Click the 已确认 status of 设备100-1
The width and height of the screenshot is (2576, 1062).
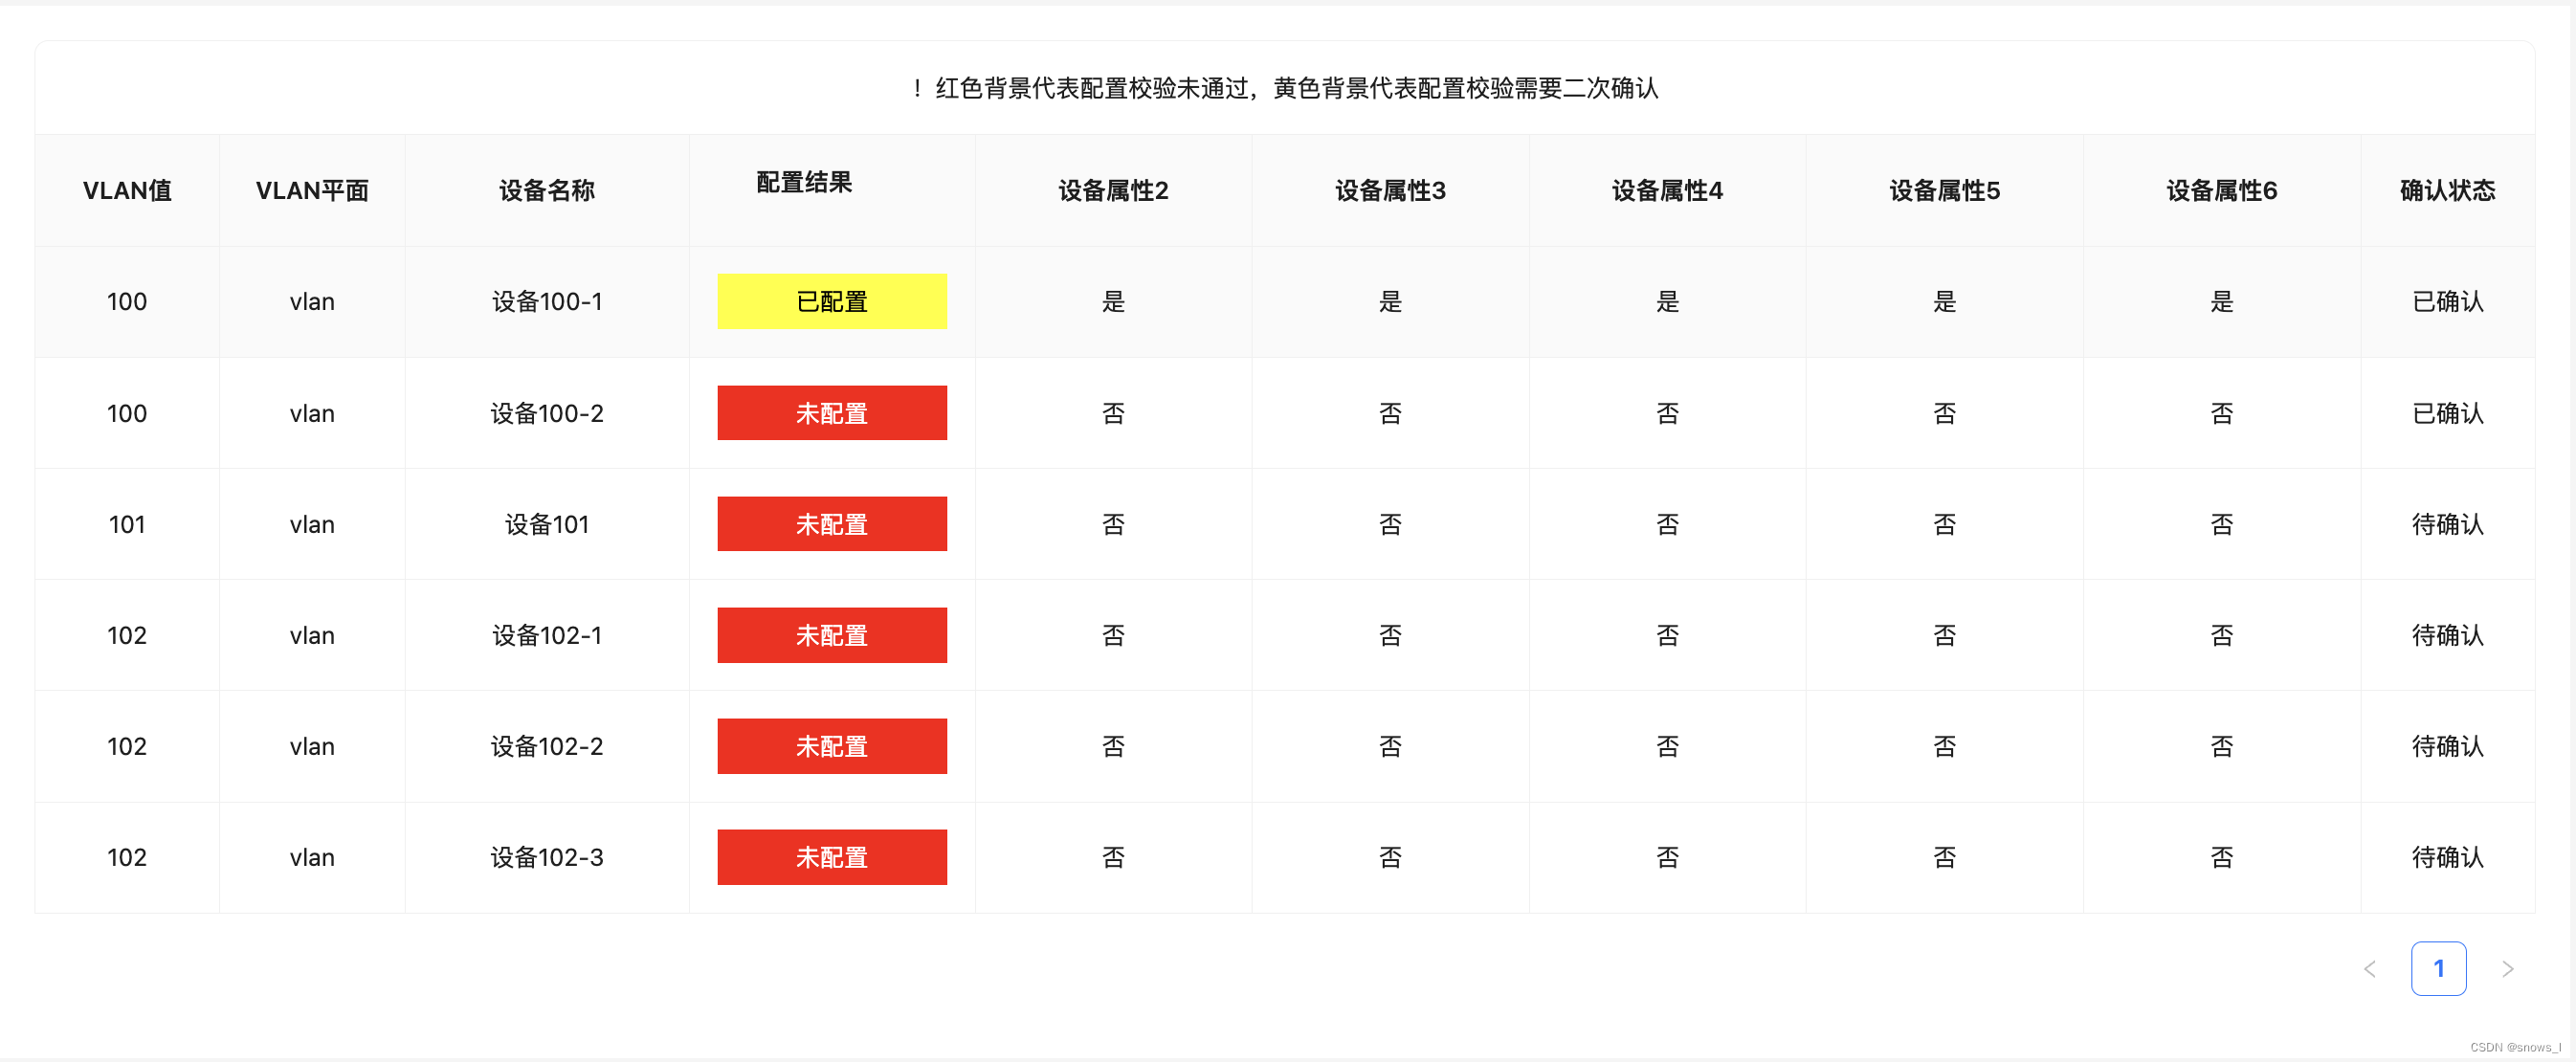point(2447,301)
